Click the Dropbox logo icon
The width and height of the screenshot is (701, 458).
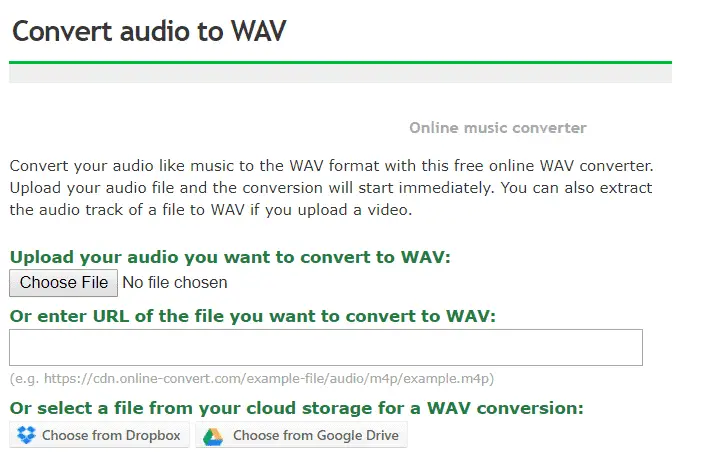[26, 435]
